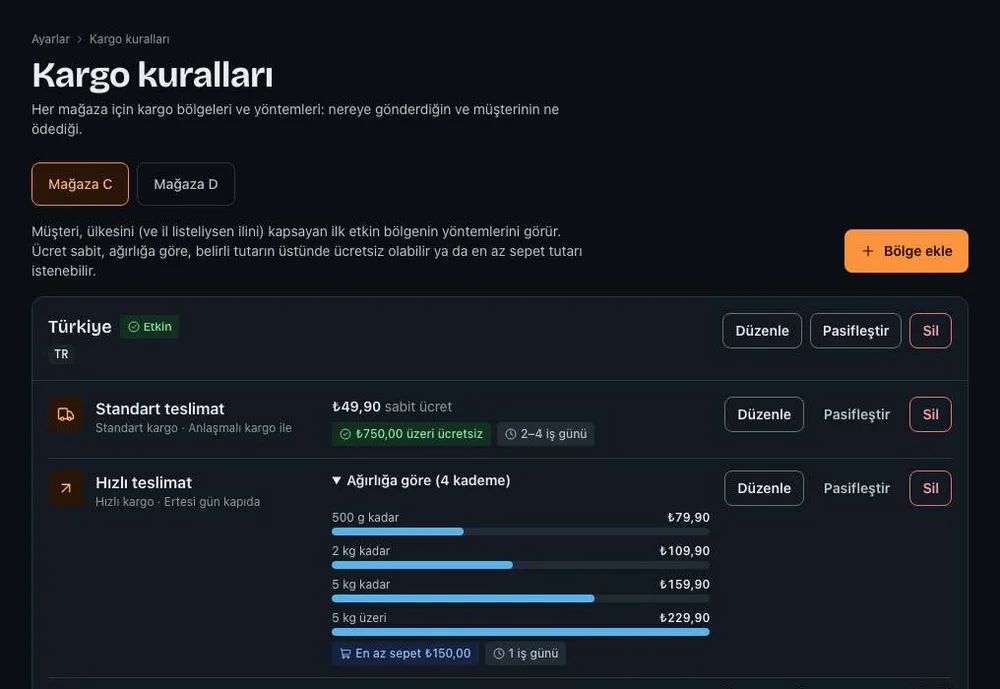Click the ₺79,90 price value
Viewport: 1000px width, 689px height.
coord(688,517)
